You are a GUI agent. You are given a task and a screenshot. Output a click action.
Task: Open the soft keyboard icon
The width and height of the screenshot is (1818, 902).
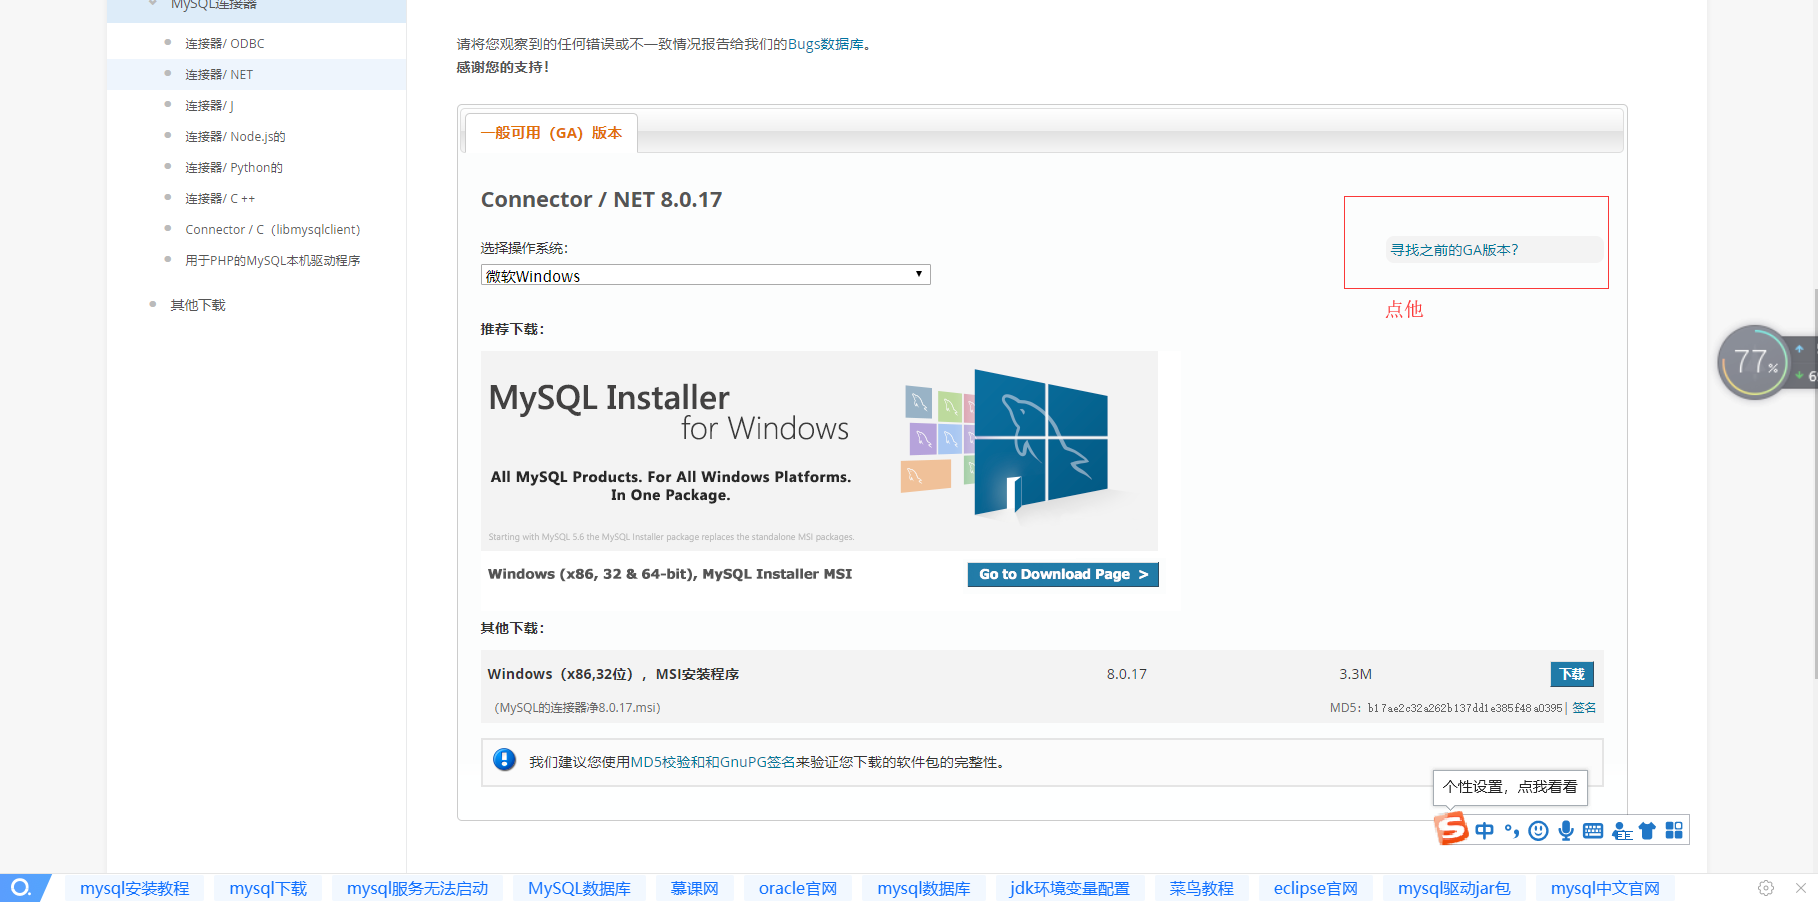(1593, 831)
